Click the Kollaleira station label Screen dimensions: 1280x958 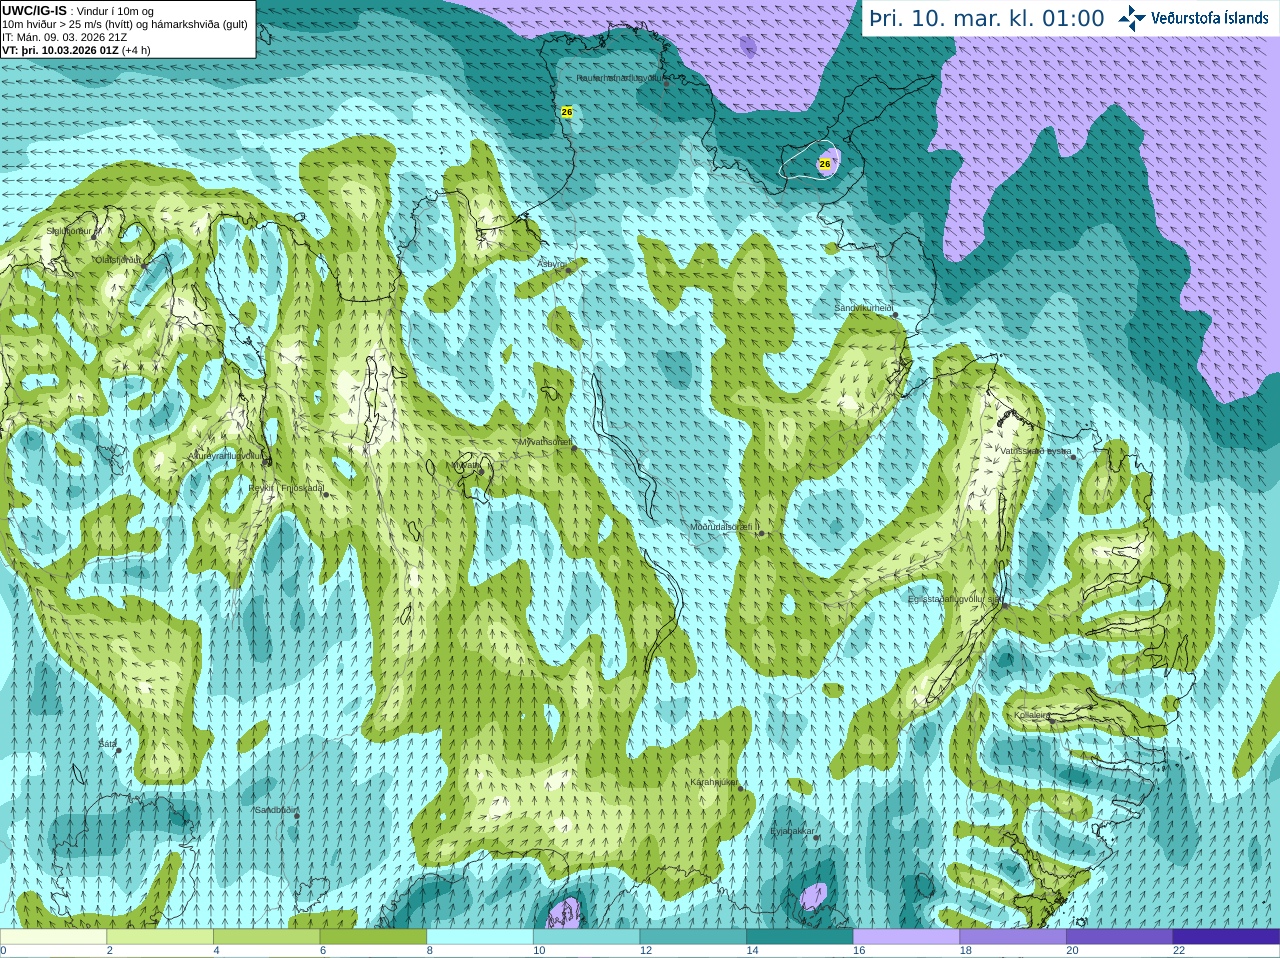[1032, 715]
